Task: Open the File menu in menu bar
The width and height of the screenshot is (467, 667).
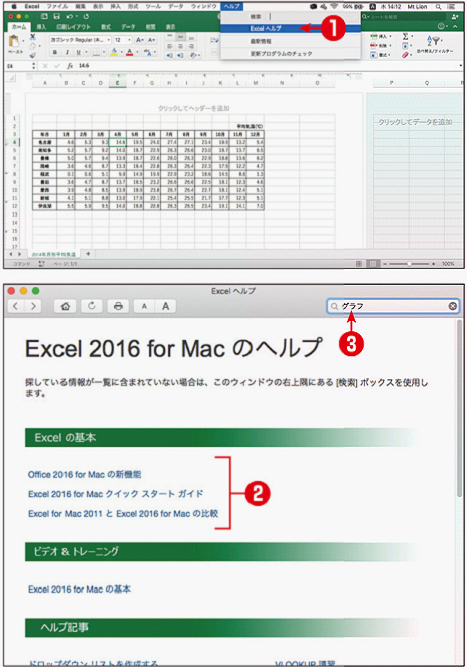Action: click(x=57, y=6)
